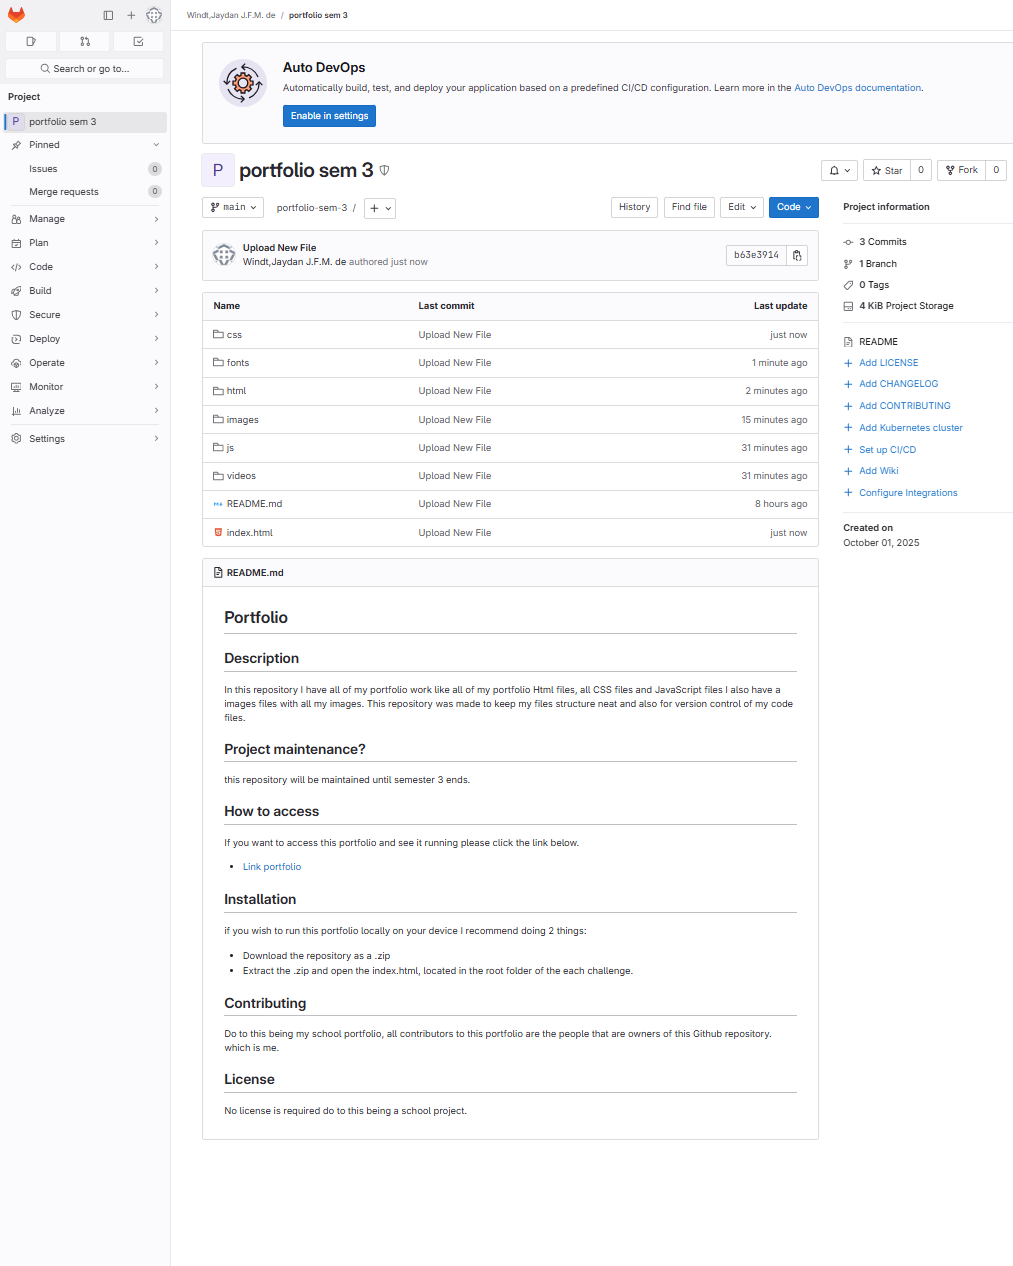The image size is (1013, 1266).
Task: Toggle the sidebar collapse icon
Action: click(x=108, y=15)
